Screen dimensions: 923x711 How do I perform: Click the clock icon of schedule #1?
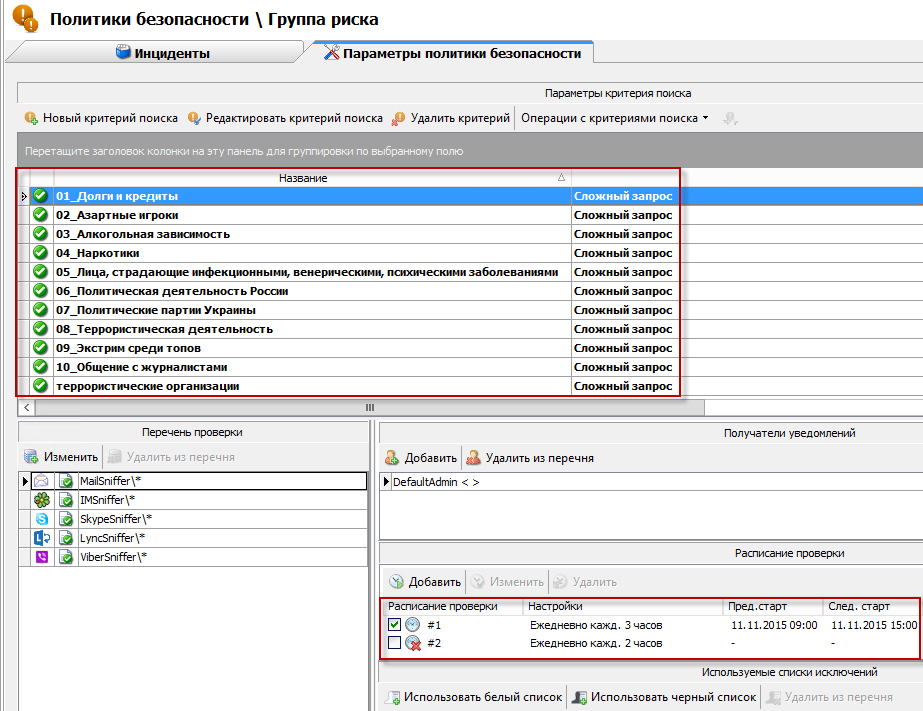pos(412,625)
